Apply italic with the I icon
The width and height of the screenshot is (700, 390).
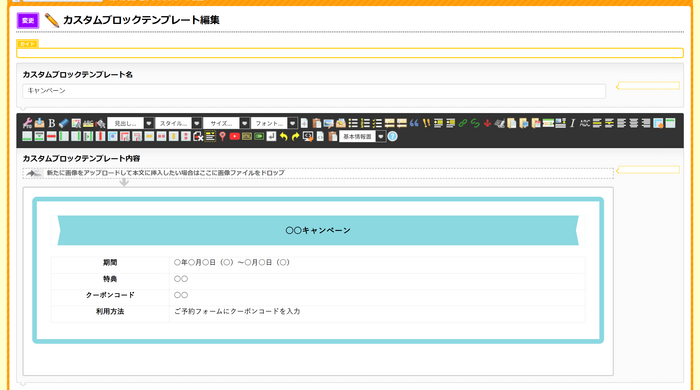573,123
